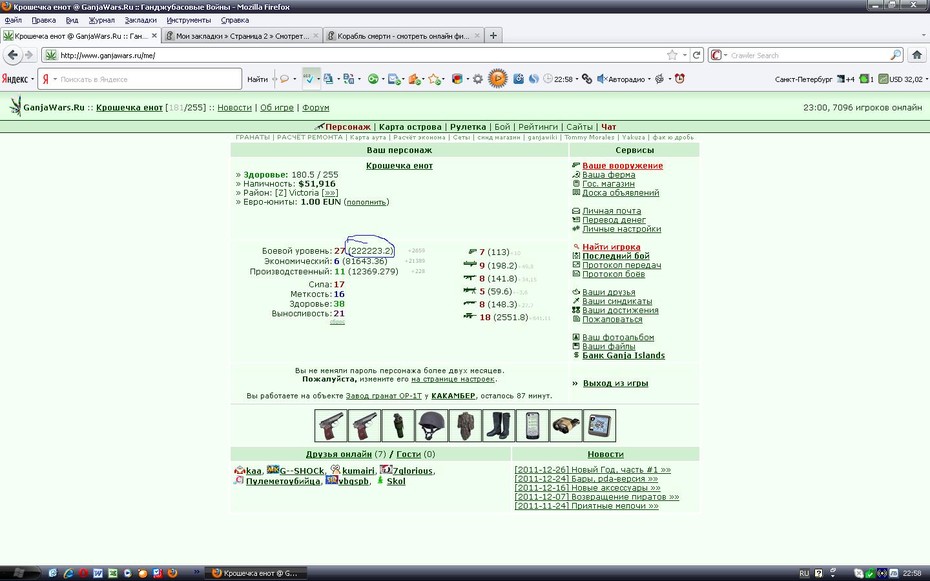Switch to Крошечка енот taskbar window button

pos(257,573)
